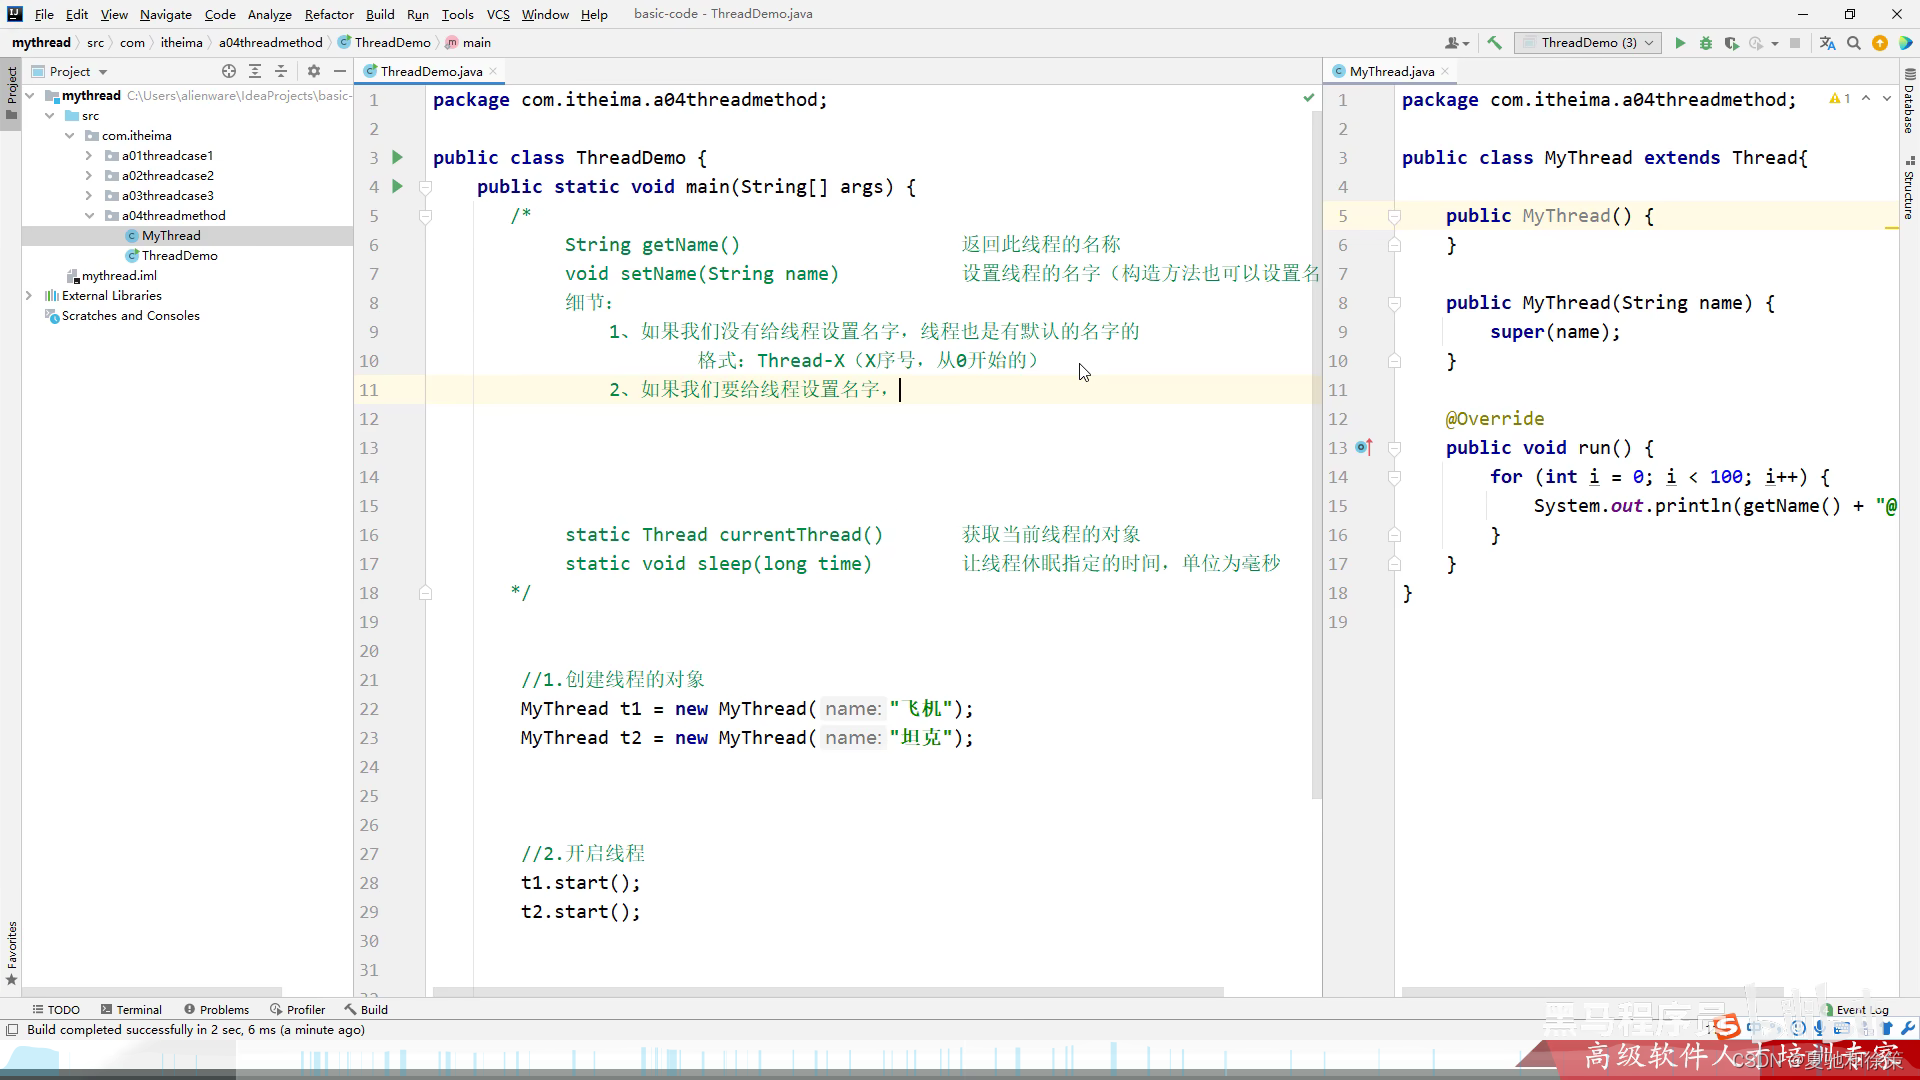This screenshot has width=1920, height=1080.
Task: Run with Coverage shield icon
Action: pos(1731,43)
